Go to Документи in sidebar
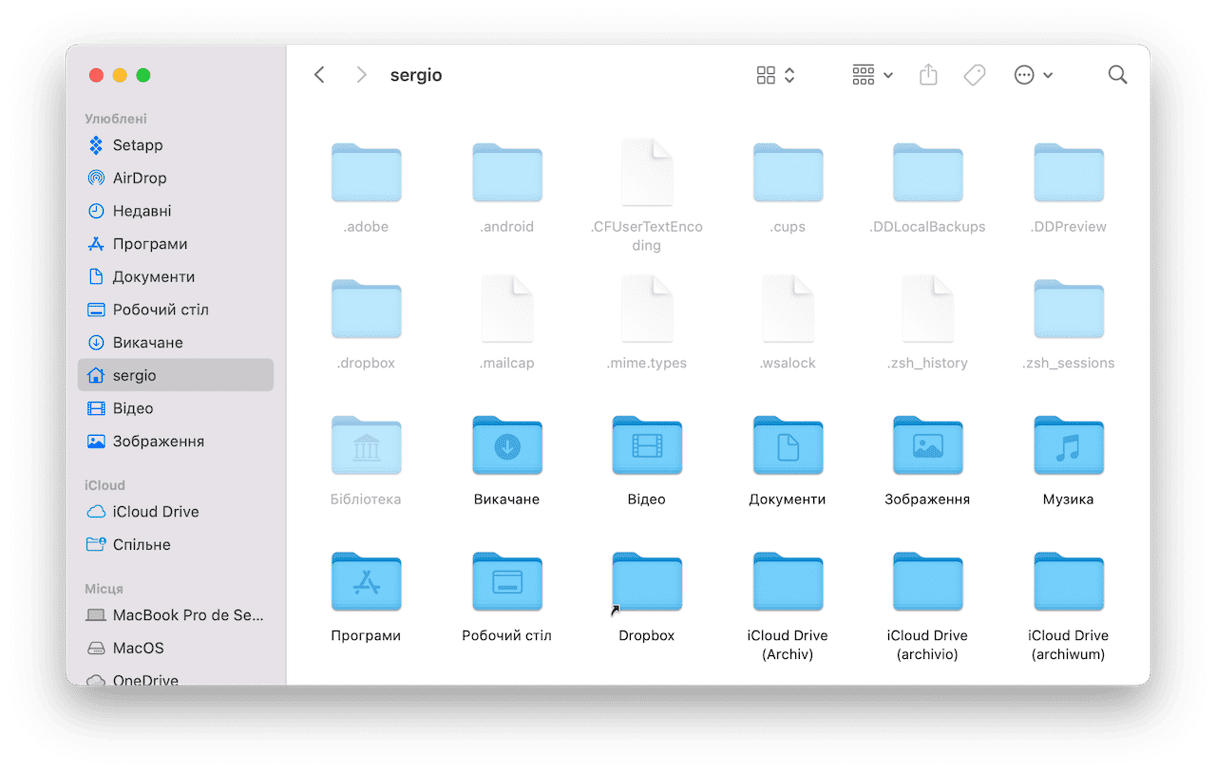 pos(153,277)
